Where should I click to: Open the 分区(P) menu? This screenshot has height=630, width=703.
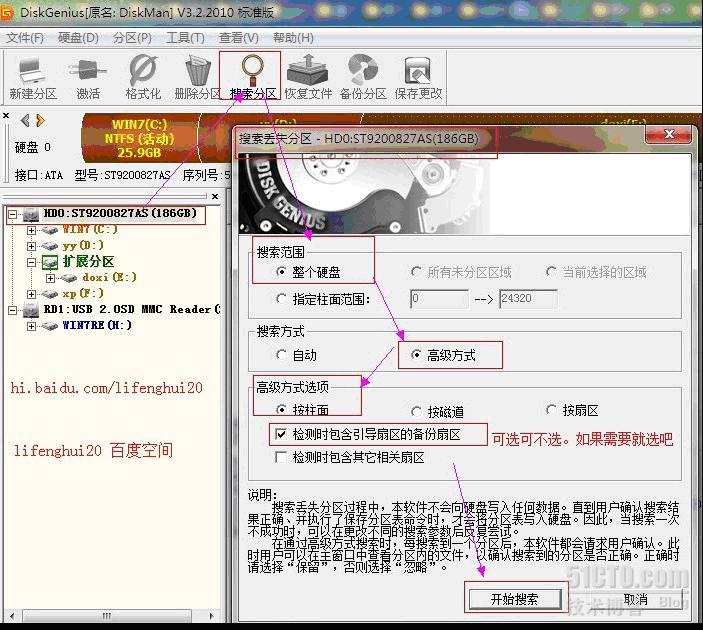[132, 38]
